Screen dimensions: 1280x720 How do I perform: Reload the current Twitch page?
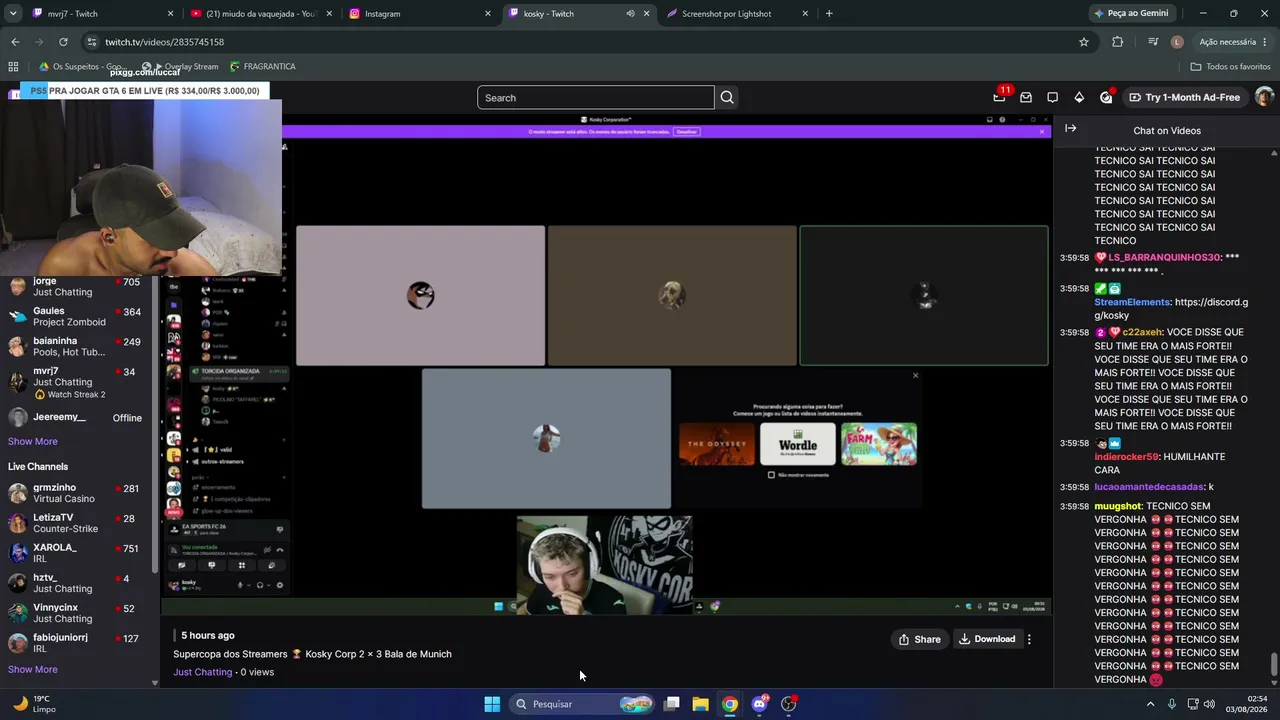tap(63, 42)
